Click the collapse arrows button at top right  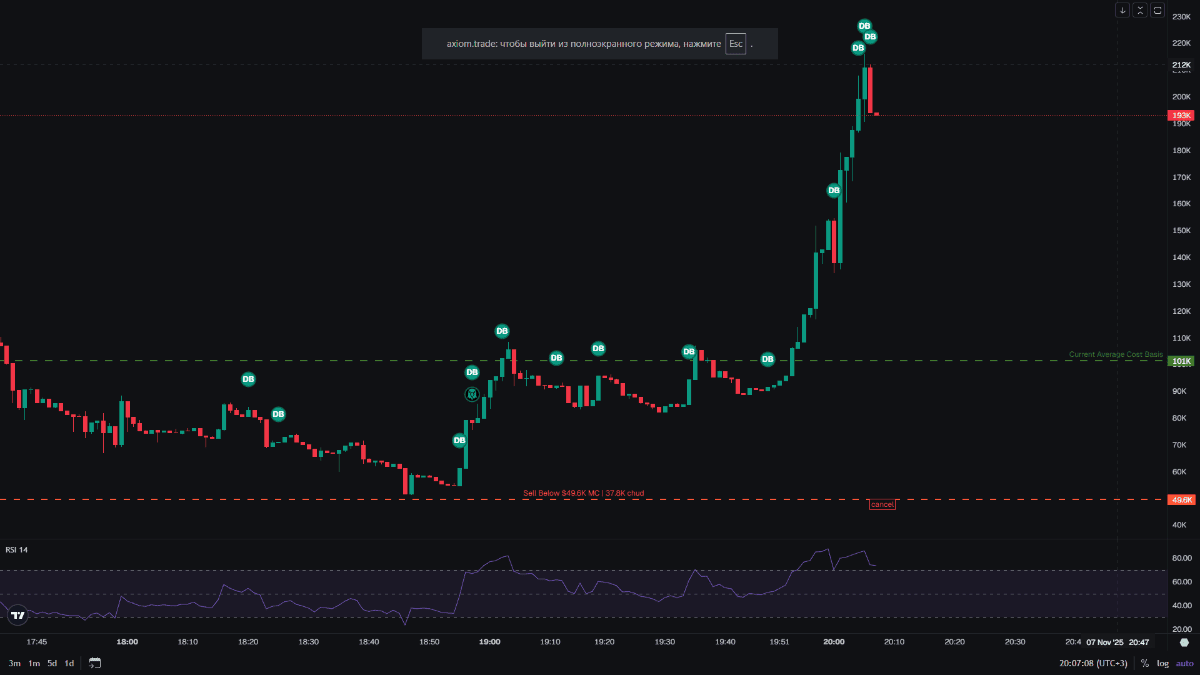pos(1140,11)
